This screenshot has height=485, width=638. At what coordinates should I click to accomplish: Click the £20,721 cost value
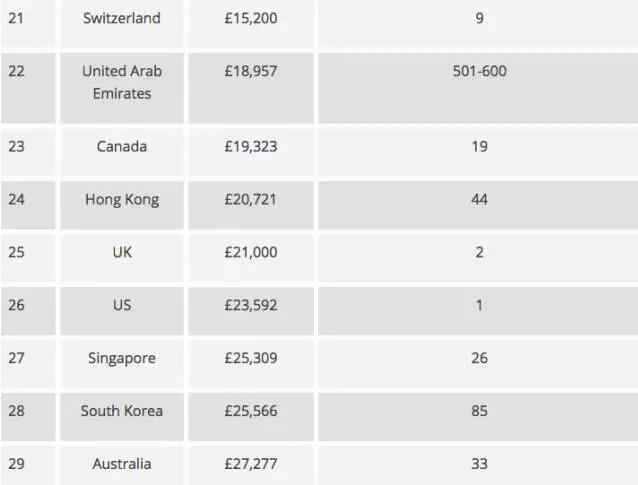point(251,199)
